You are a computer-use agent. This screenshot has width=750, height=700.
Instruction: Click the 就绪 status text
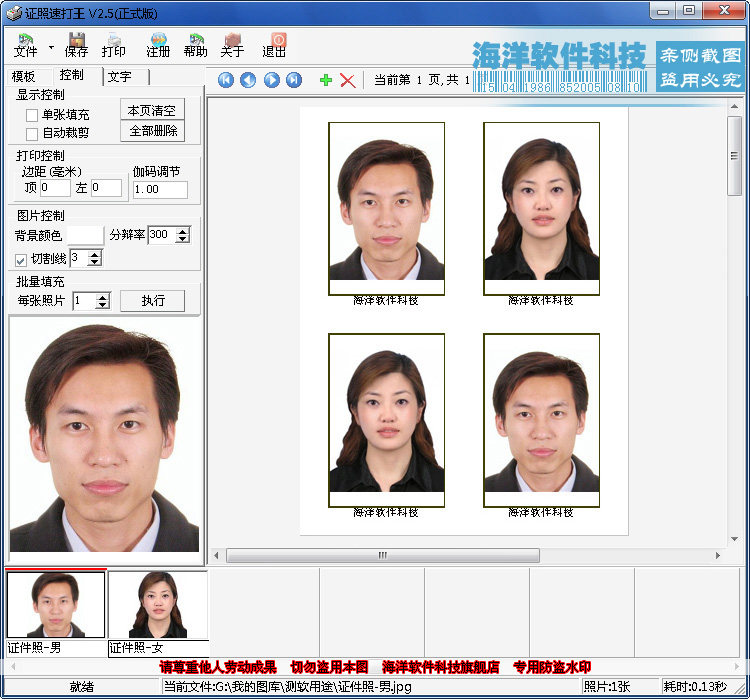point(82,687)
